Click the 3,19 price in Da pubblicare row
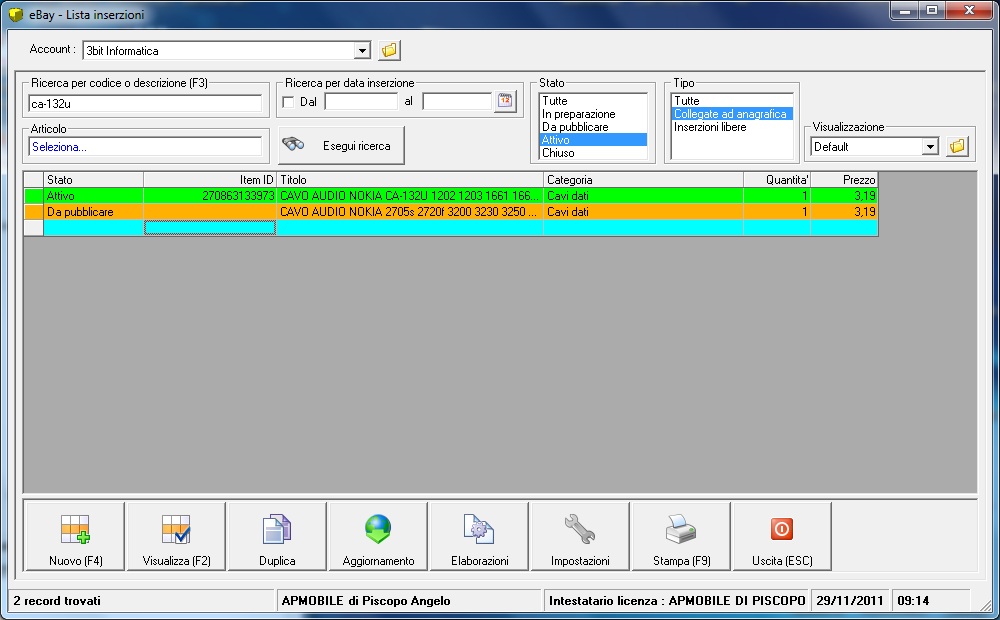The image size is (1000, 620). tap(844, 212)
